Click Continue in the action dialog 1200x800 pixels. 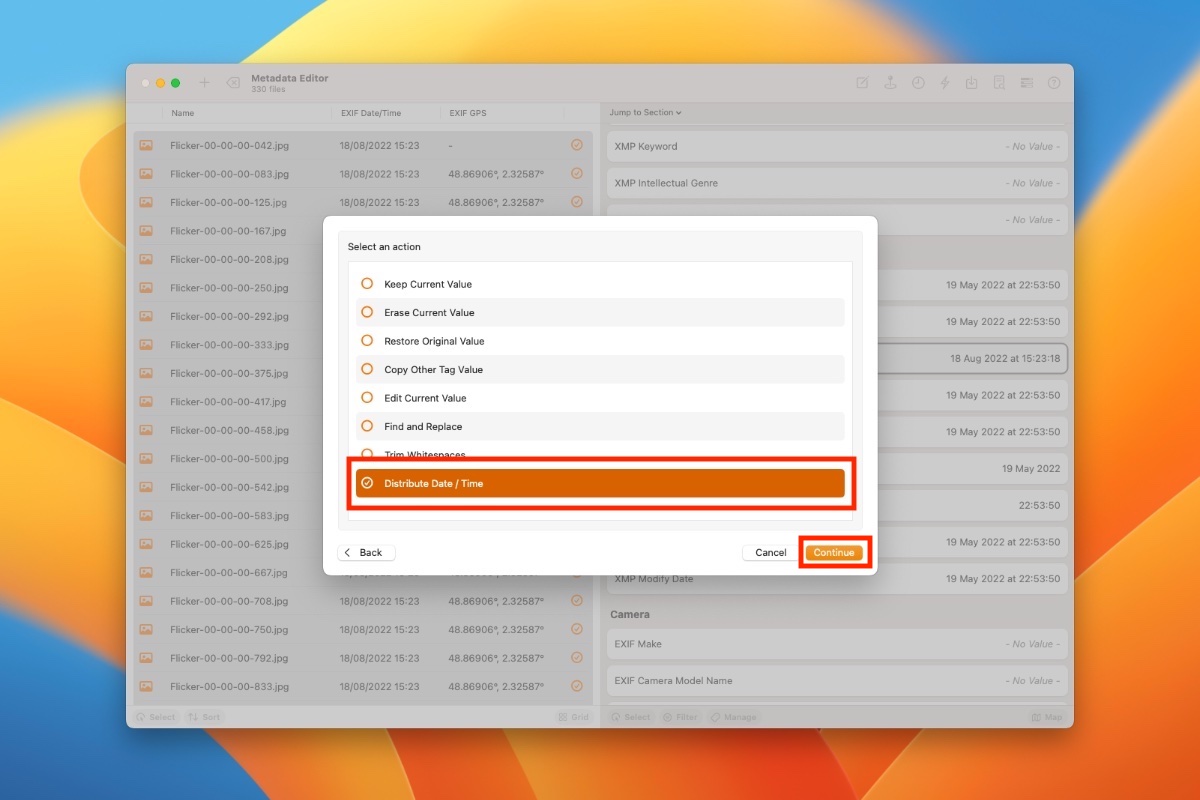click(834, 553)
